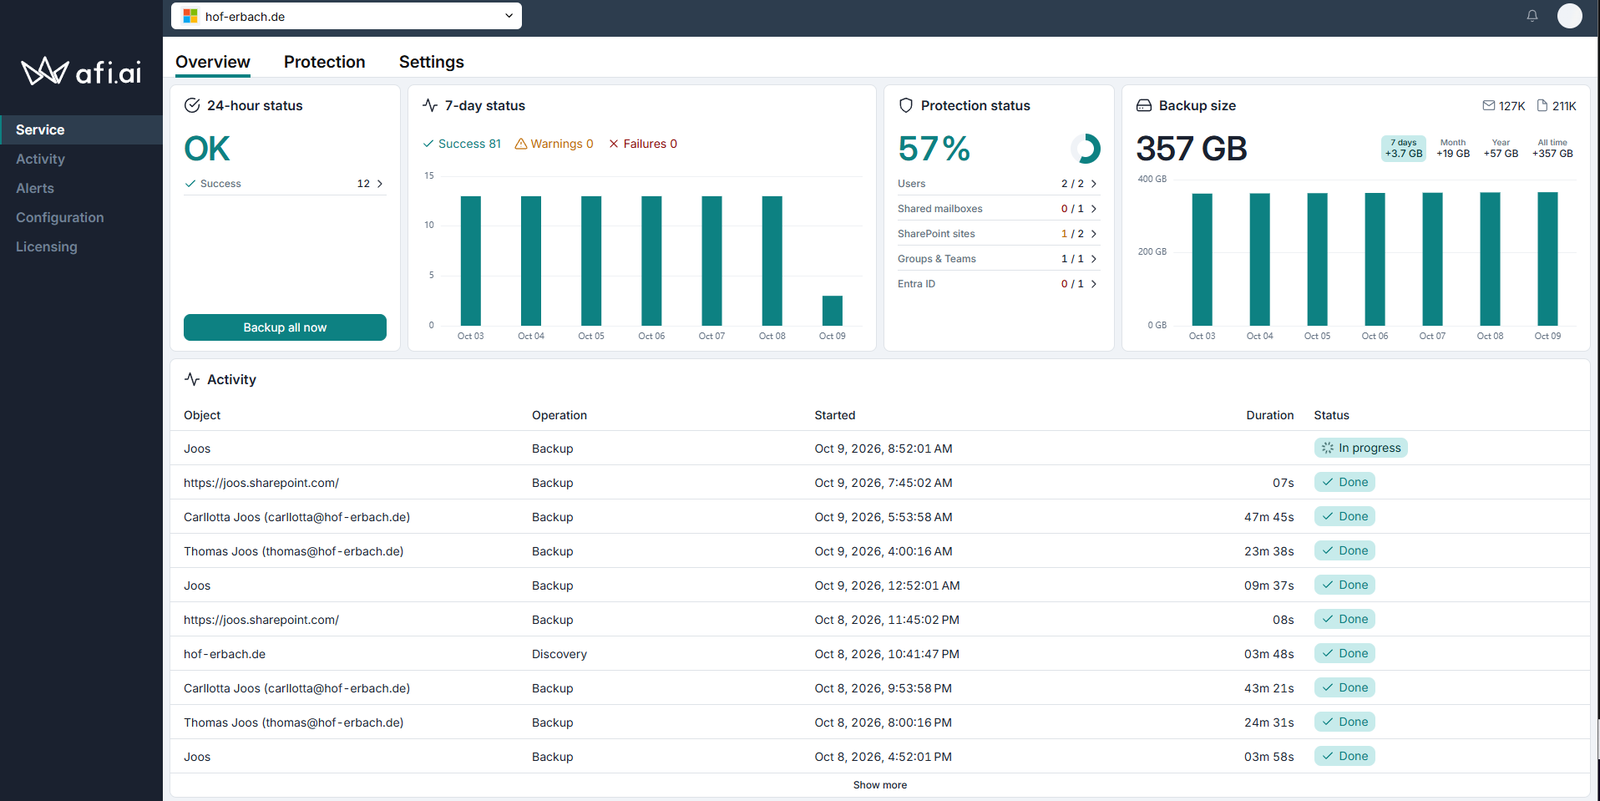Select the Year backup size range

pos(1501,148)
